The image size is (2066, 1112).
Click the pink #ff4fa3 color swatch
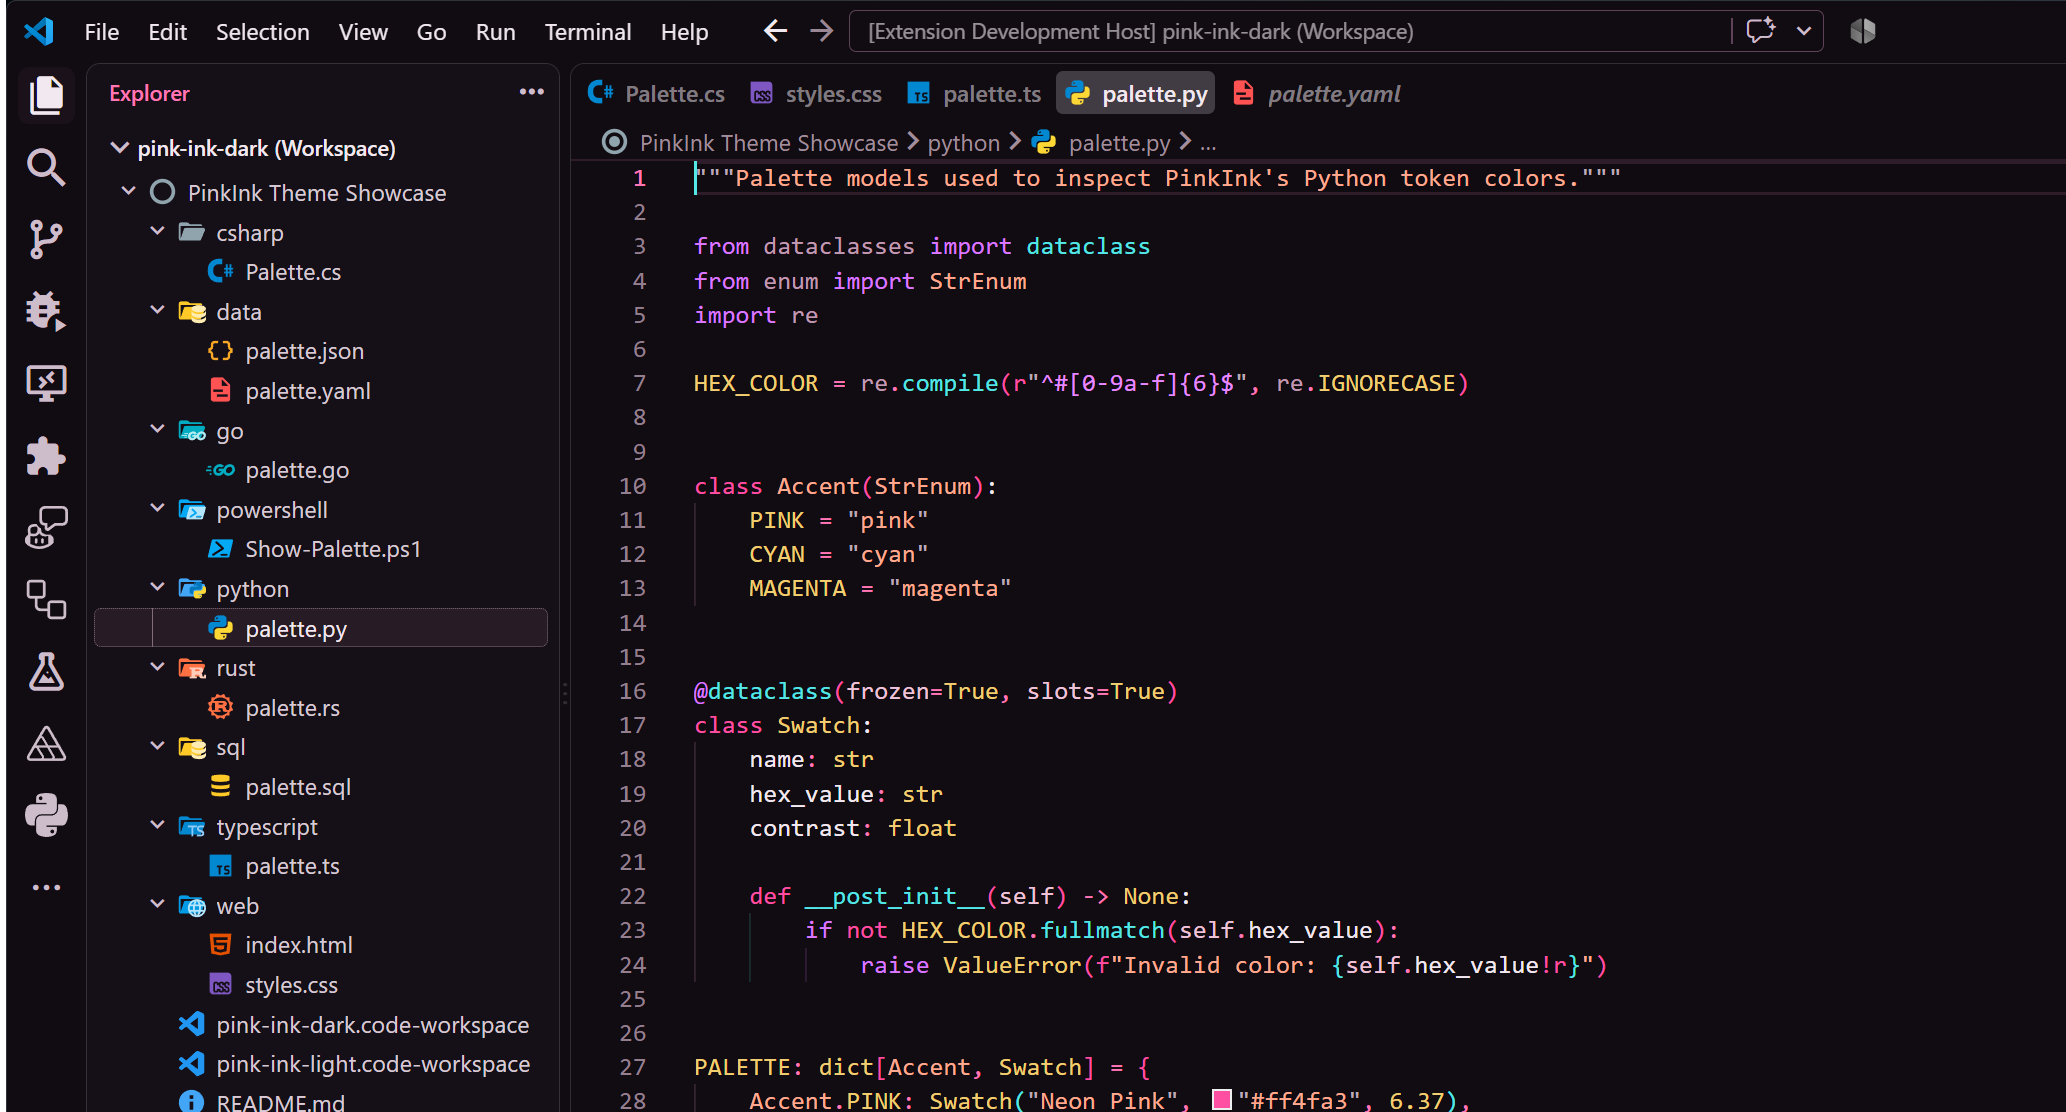[1221, 1100]
